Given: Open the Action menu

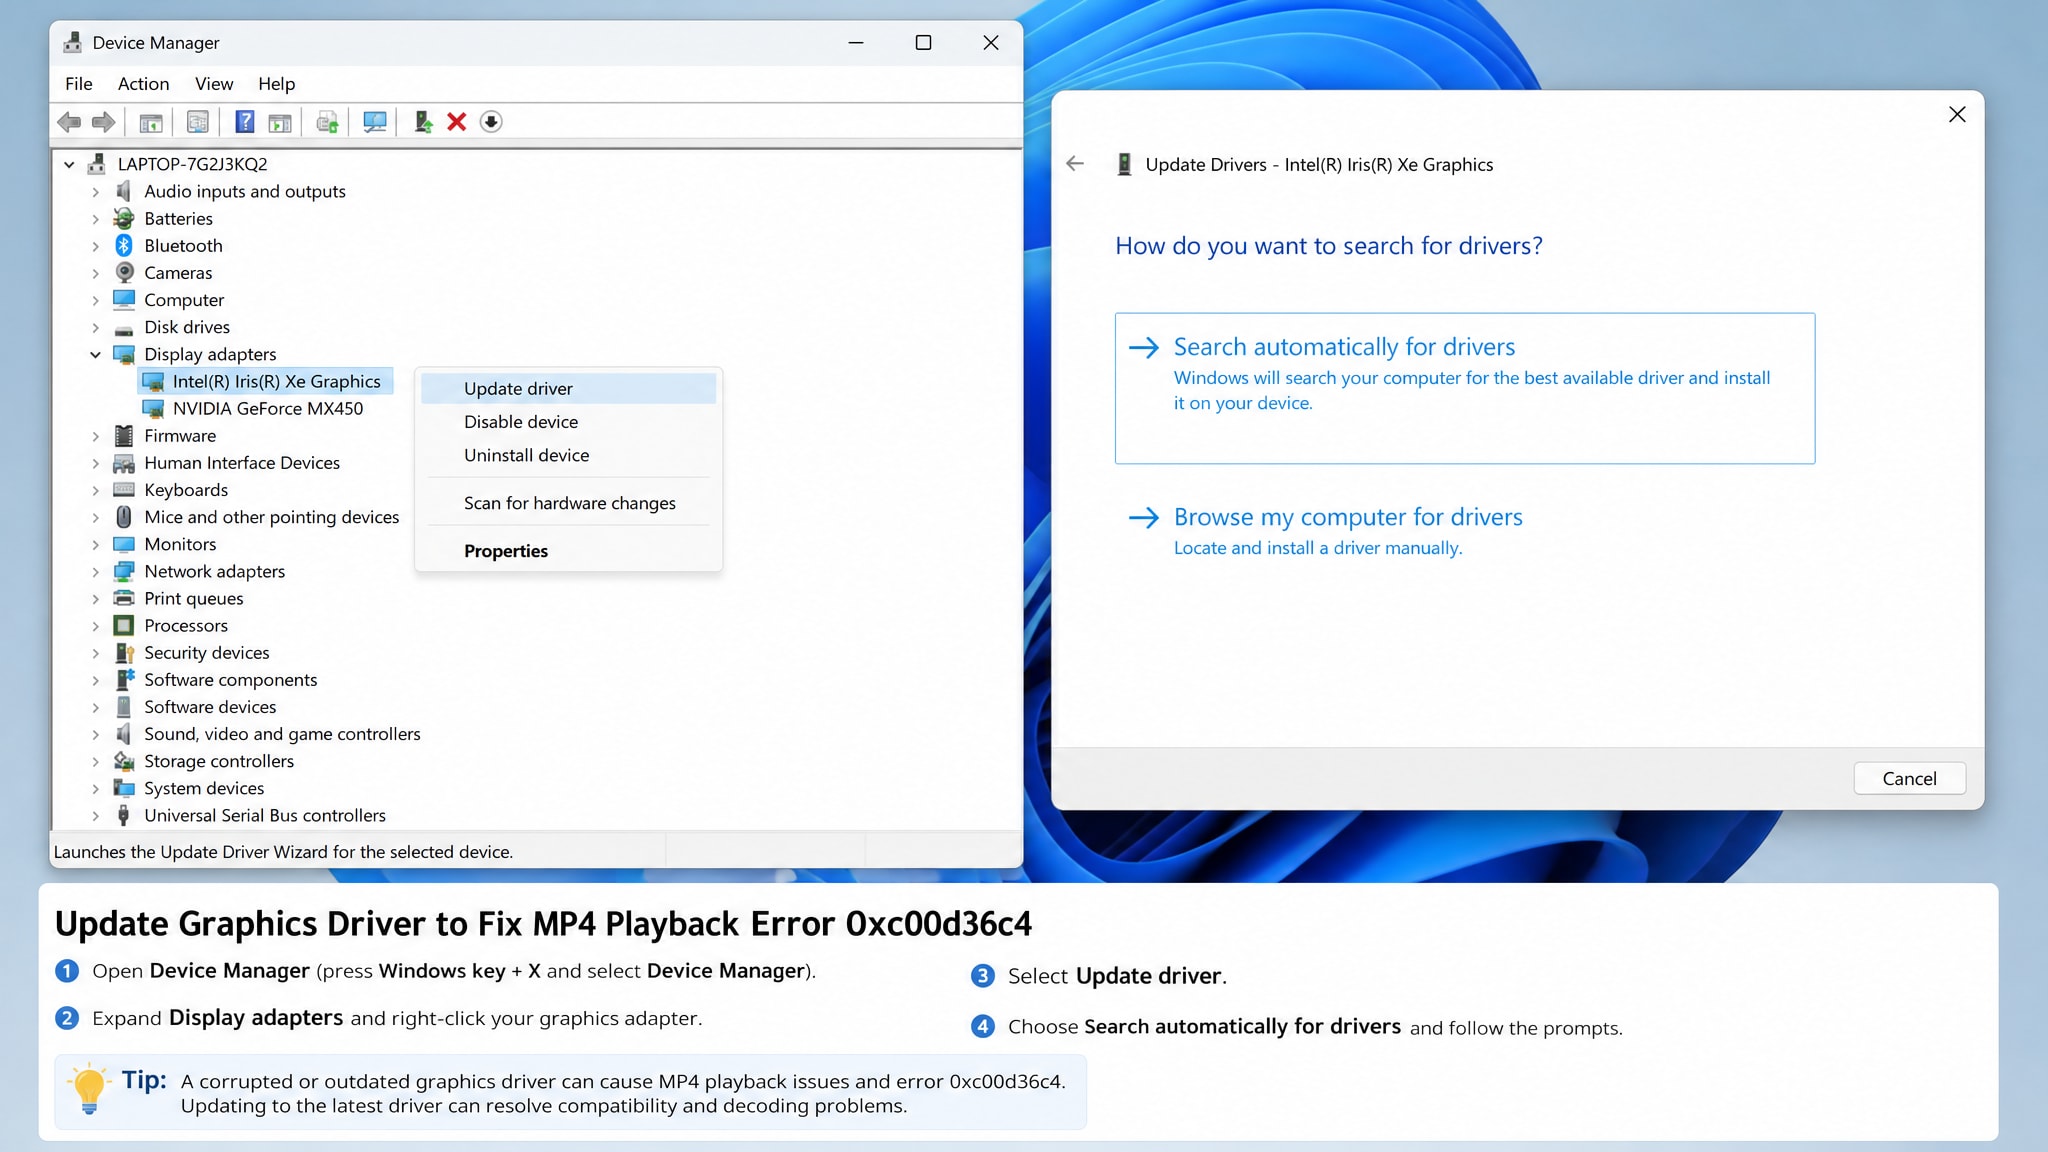Looking at the screenshot, I should point(144,84).
